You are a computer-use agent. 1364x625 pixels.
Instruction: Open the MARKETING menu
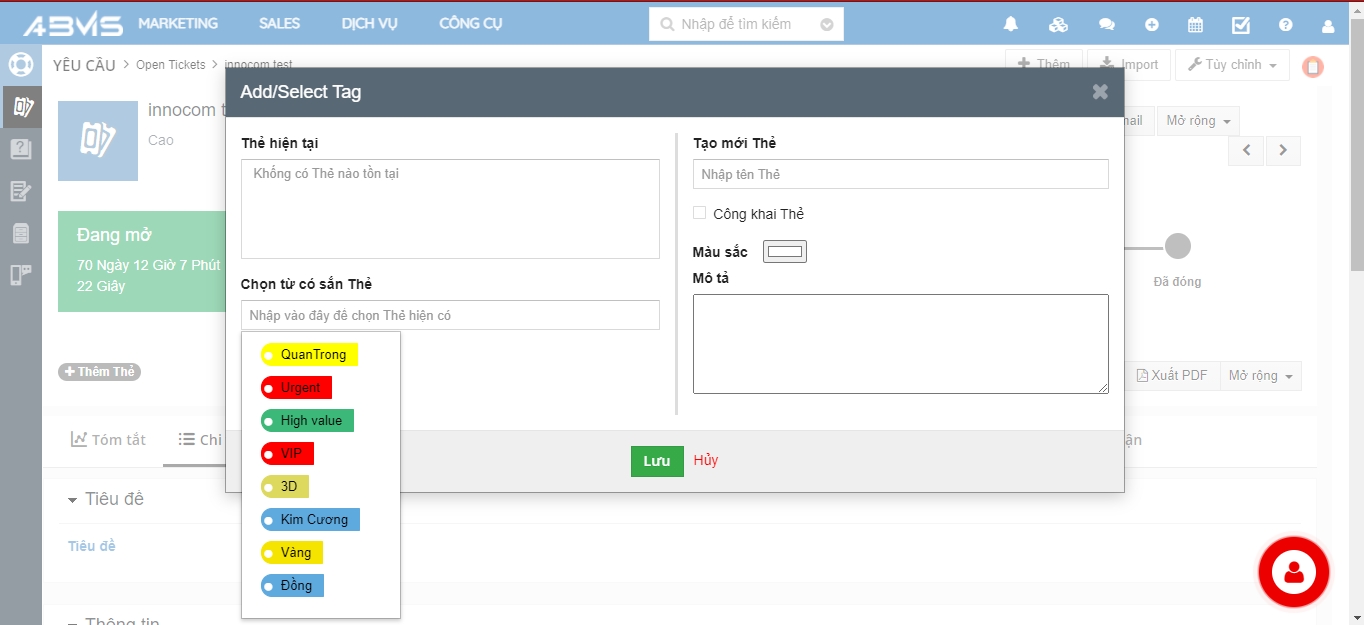point(178,23)
